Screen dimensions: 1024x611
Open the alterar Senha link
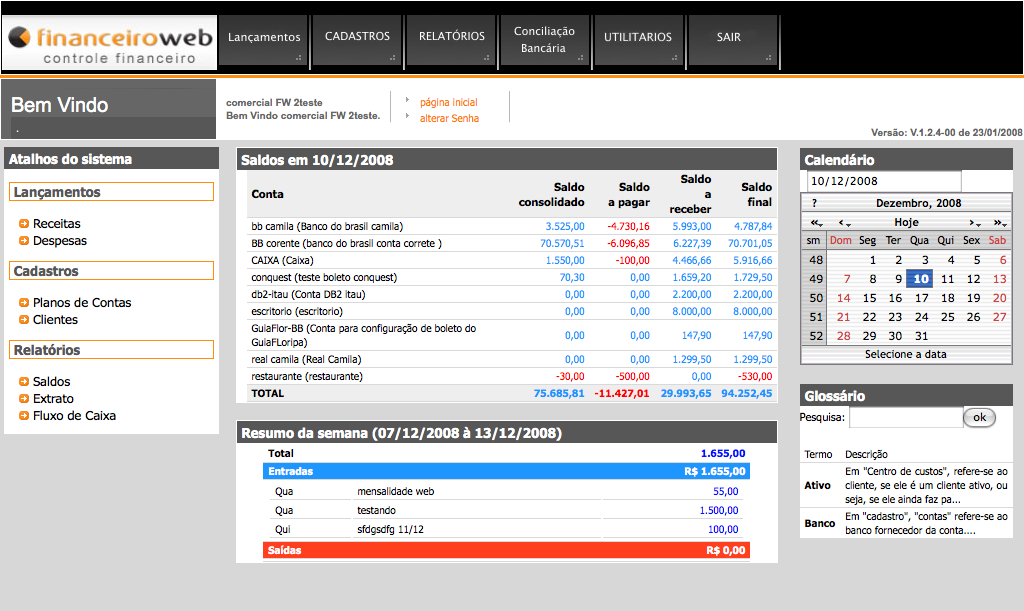(449, 118)
